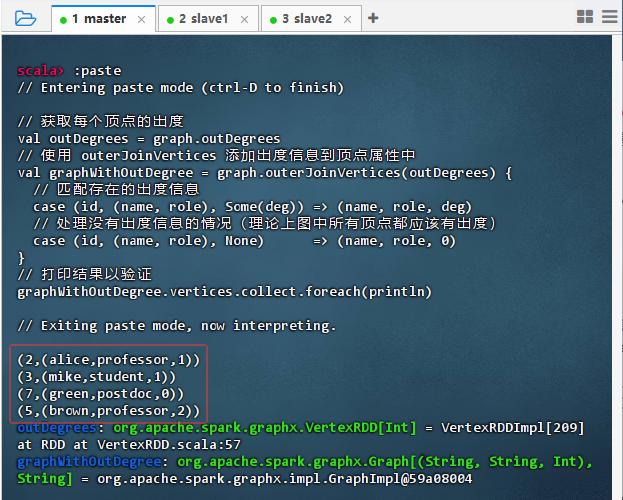Switch to the 2 slave1 tab

(x=208, y=19)
